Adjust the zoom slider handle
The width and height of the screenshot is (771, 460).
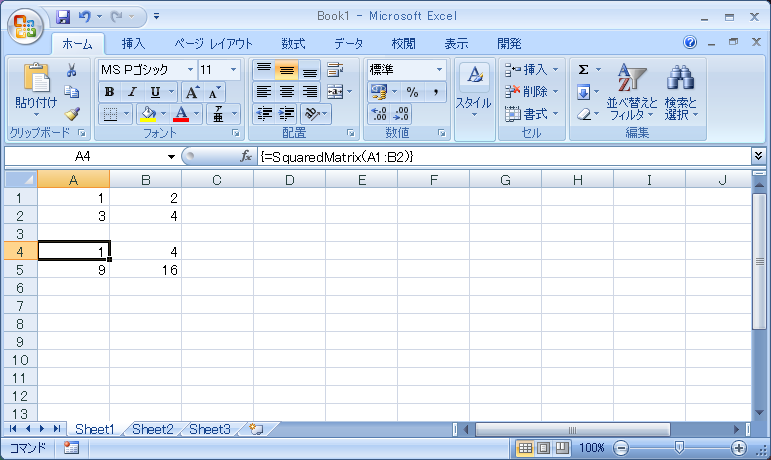(x=679, y=447)
